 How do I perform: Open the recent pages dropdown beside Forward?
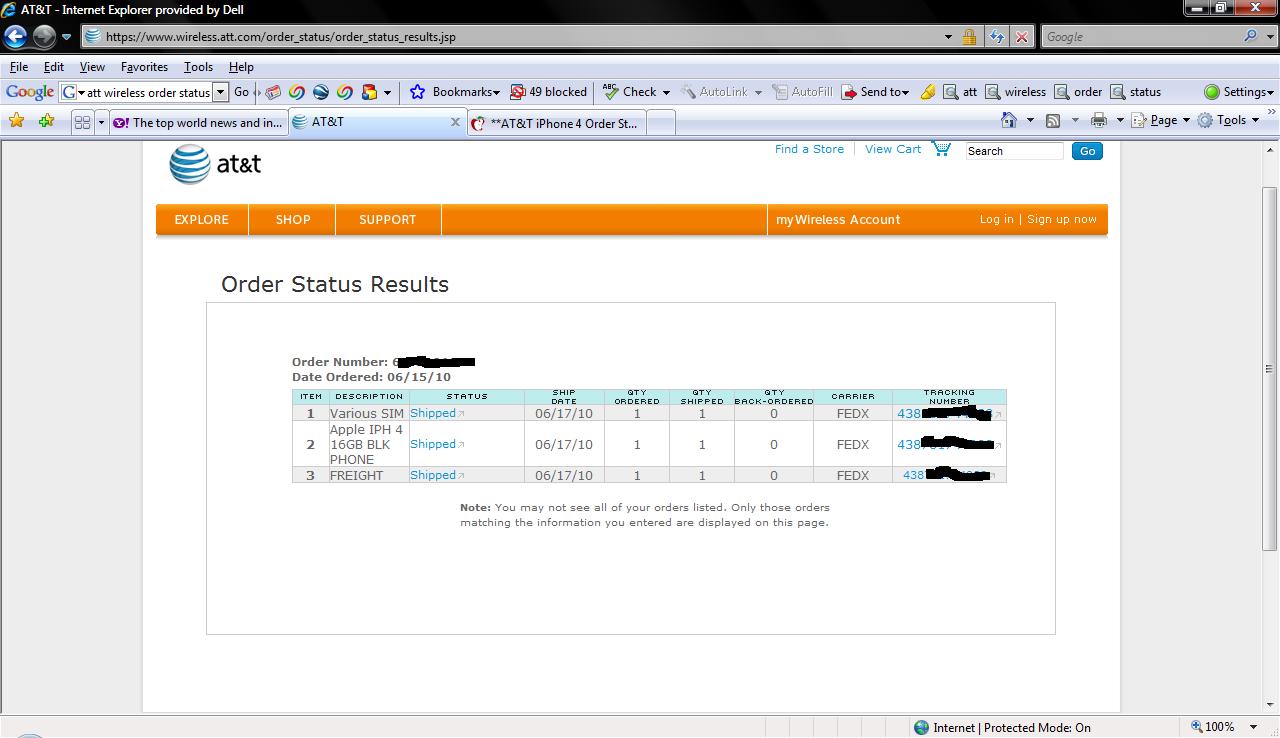click(x=67, y=37)
